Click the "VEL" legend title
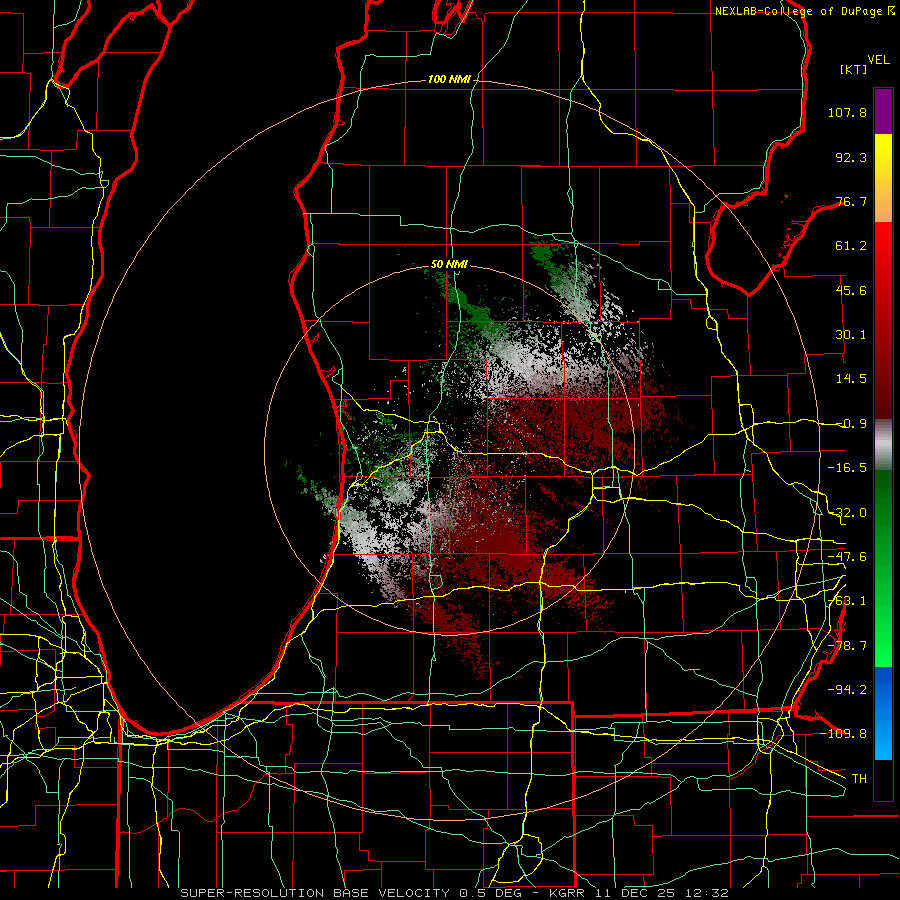 click(878, 60)
